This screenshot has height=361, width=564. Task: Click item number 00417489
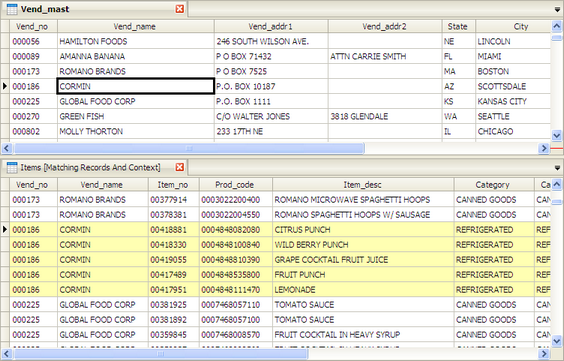tap(174, 275)
